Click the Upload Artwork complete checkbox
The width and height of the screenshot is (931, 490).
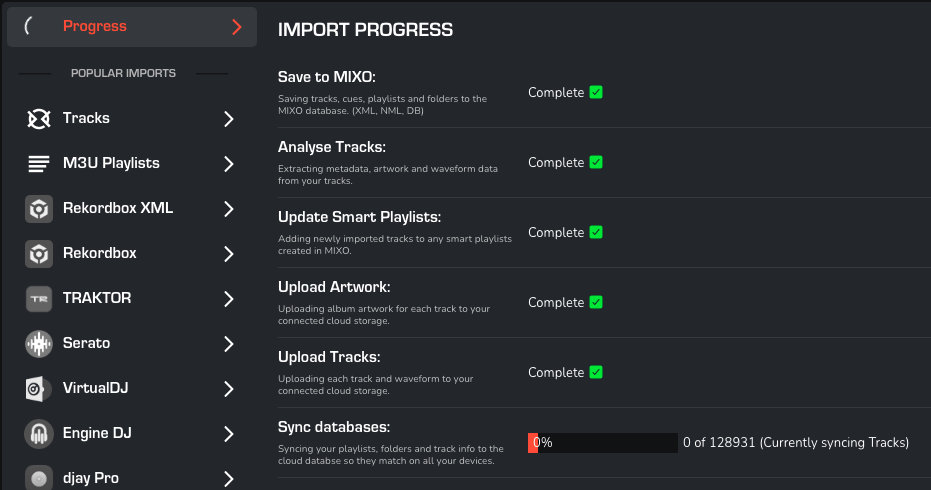coord(596,303)
